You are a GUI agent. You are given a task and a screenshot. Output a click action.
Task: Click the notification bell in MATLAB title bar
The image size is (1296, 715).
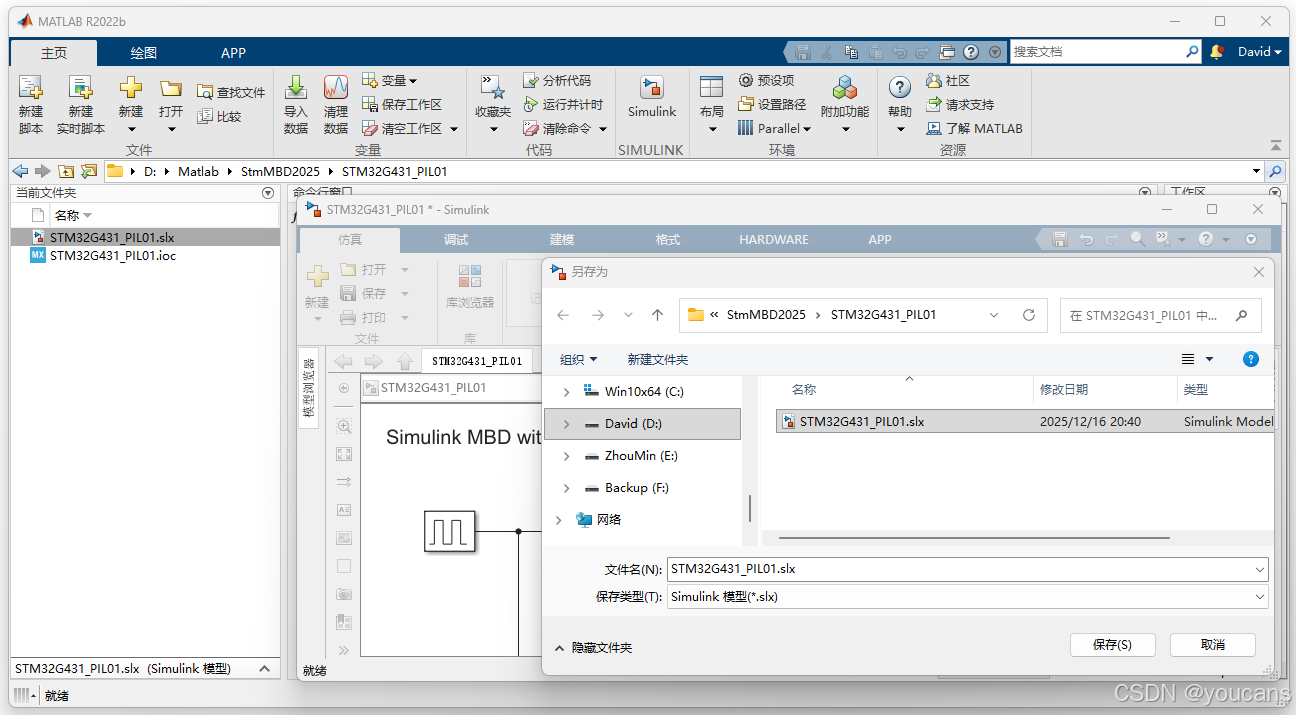tap(1217, 51)
